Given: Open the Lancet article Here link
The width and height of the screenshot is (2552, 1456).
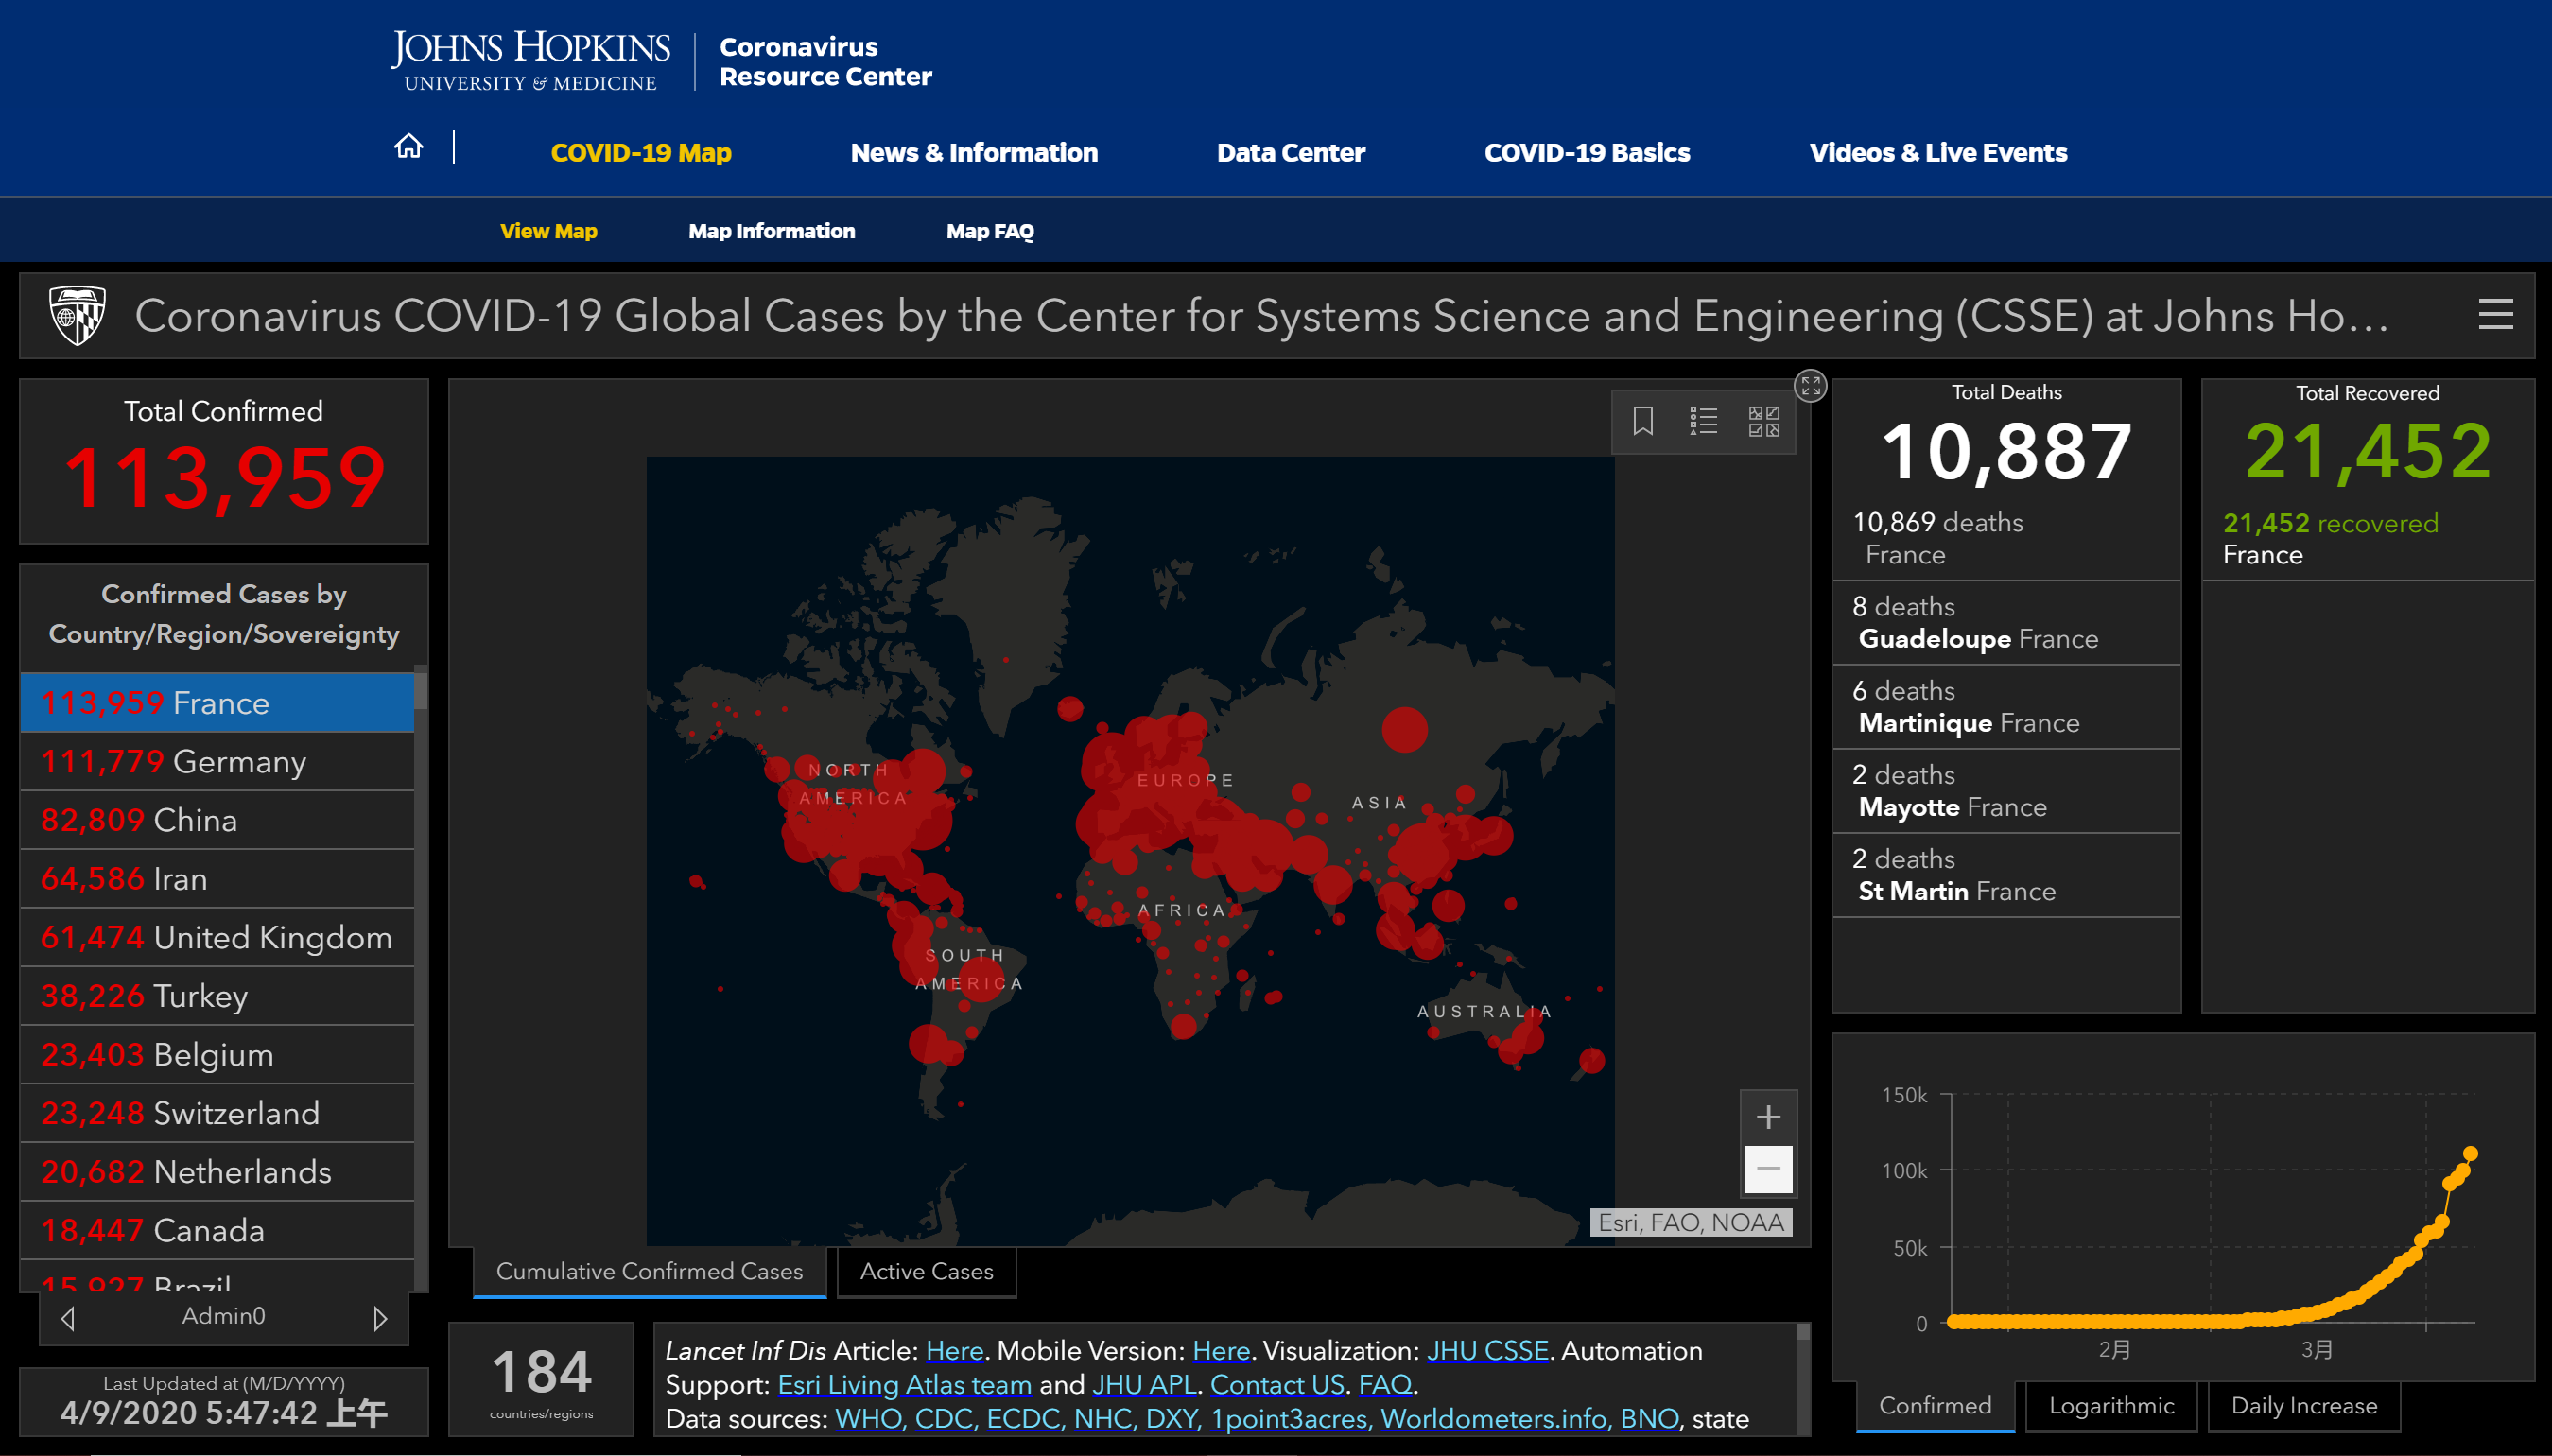Looking at the screenshot, I should click(x=954, y=1351).
